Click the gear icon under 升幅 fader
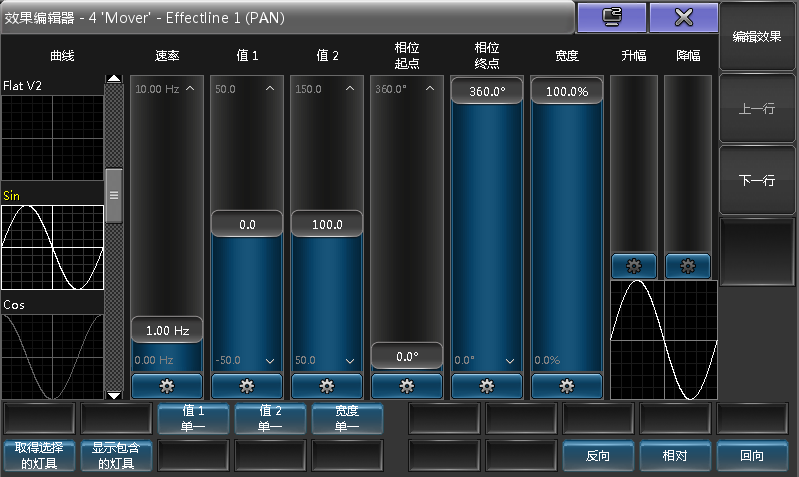Screen dimensions: 799x477 tap(634, 266)
